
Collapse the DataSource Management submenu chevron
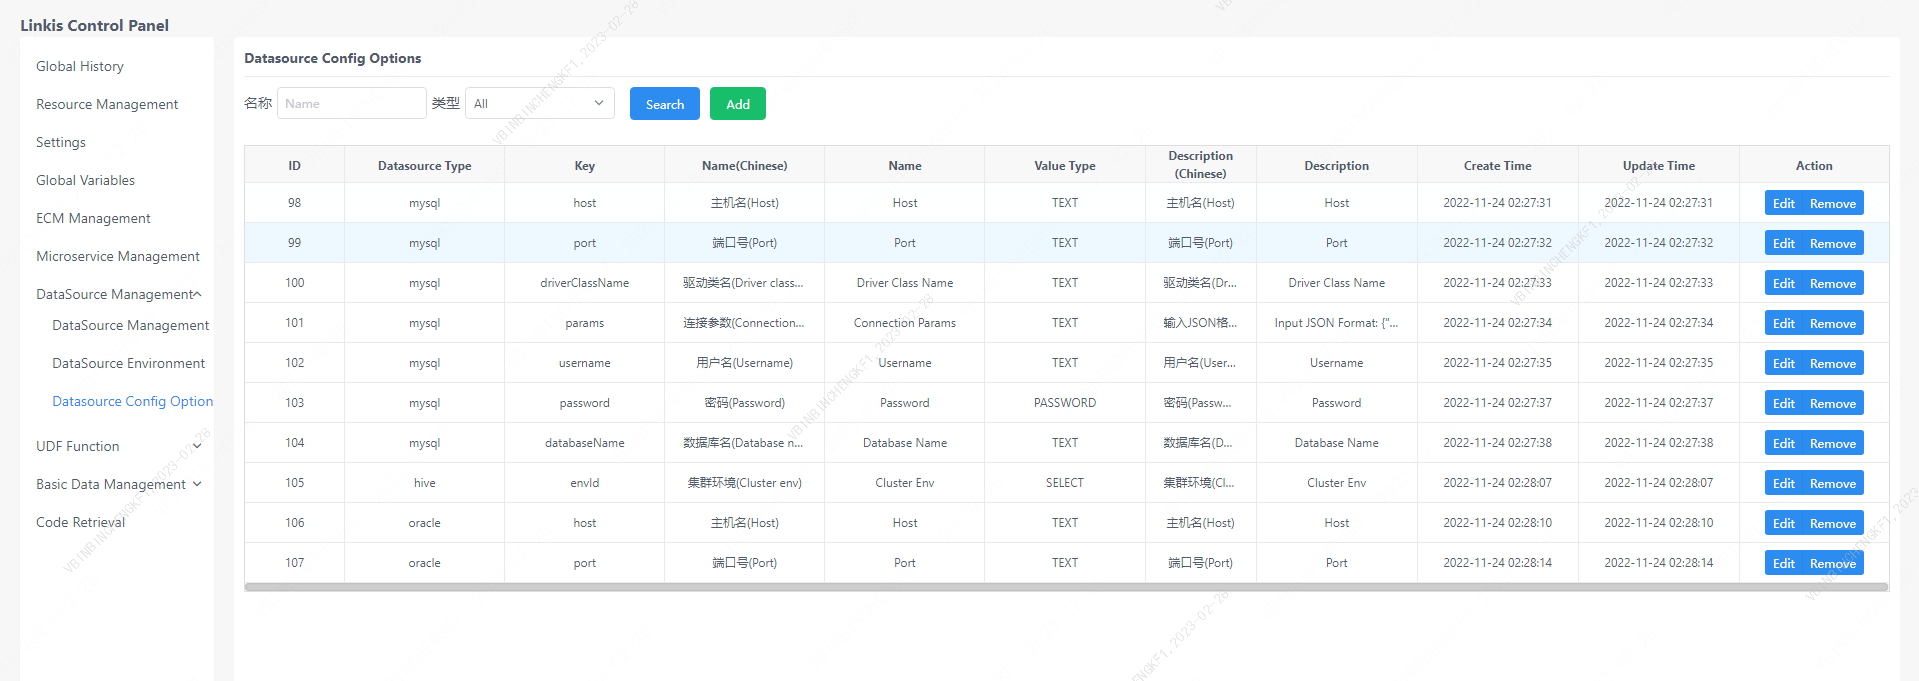tap(197, 294)
